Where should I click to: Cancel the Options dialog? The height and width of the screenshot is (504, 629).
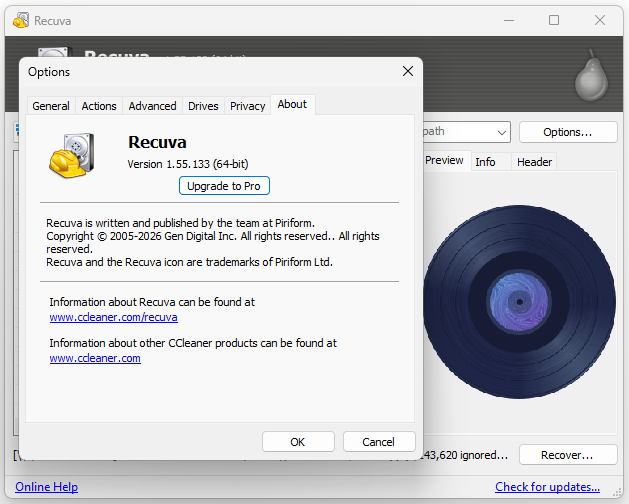click(x=378, y=442)
